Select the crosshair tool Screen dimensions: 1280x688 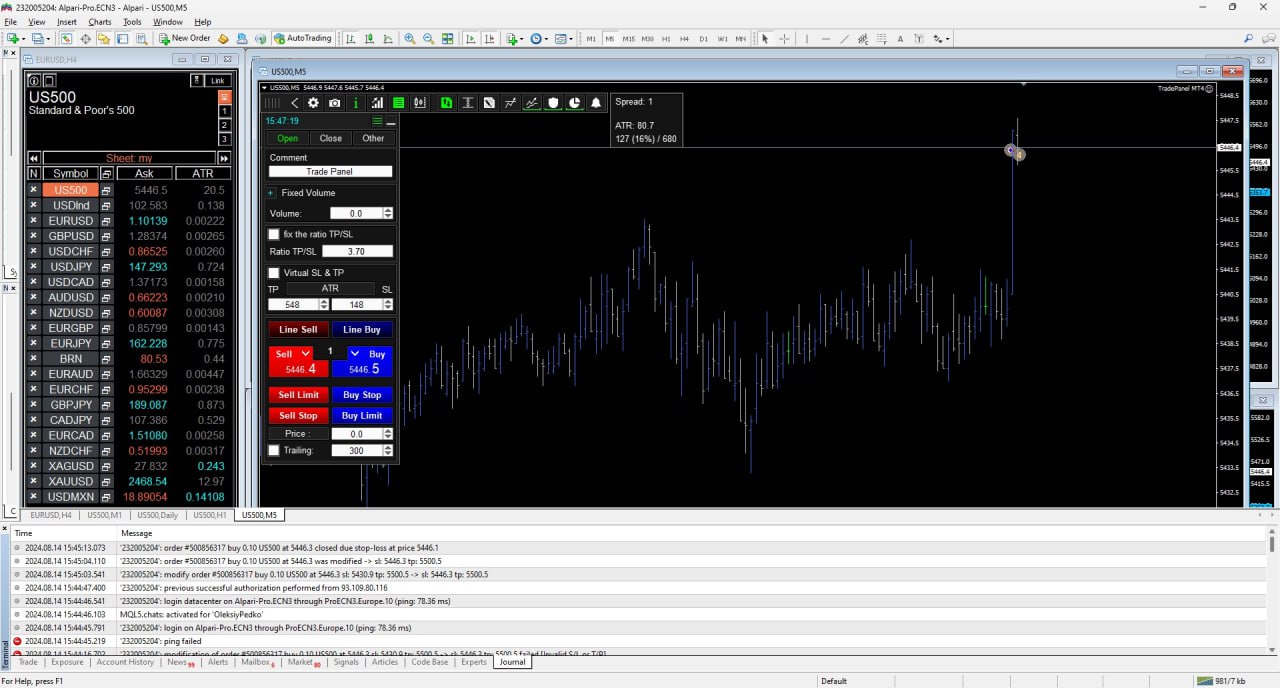pyautogui.click(x=785, y=38)
